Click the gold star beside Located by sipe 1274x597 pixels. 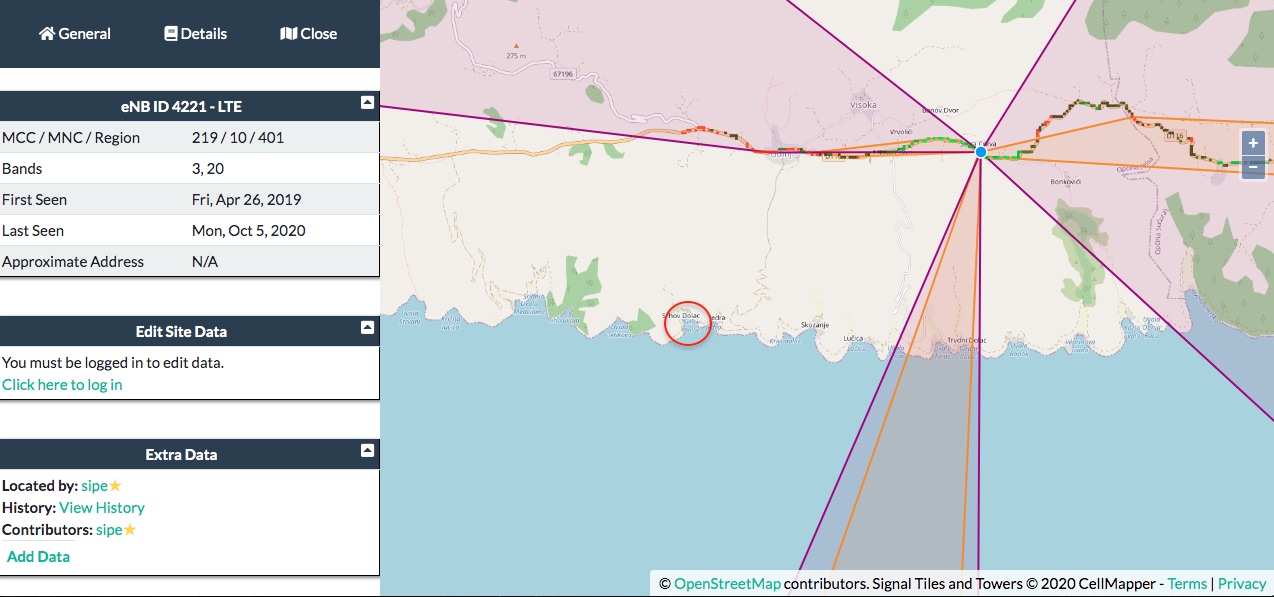(115, 486)
